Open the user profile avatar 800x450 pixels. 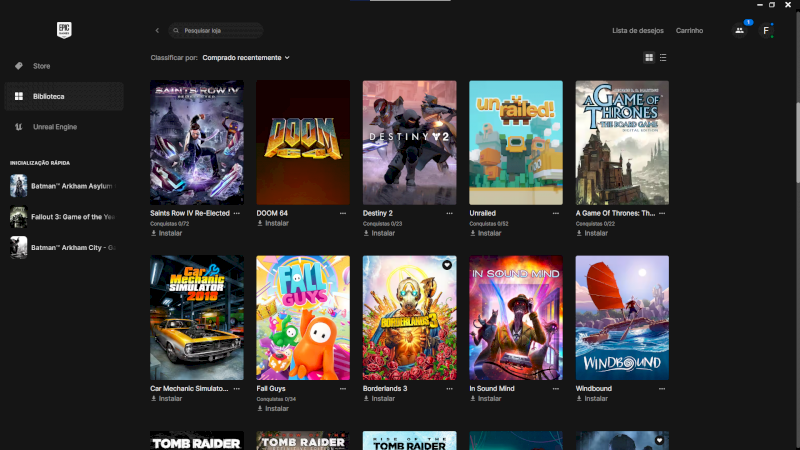pyautogui.click(x=766, y=30)
